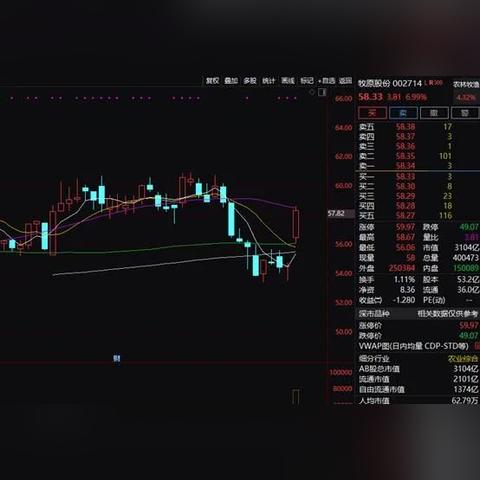480x480 pixels.
Task: Click the 最低 value 56.06
Action: (x=405, y=248)
